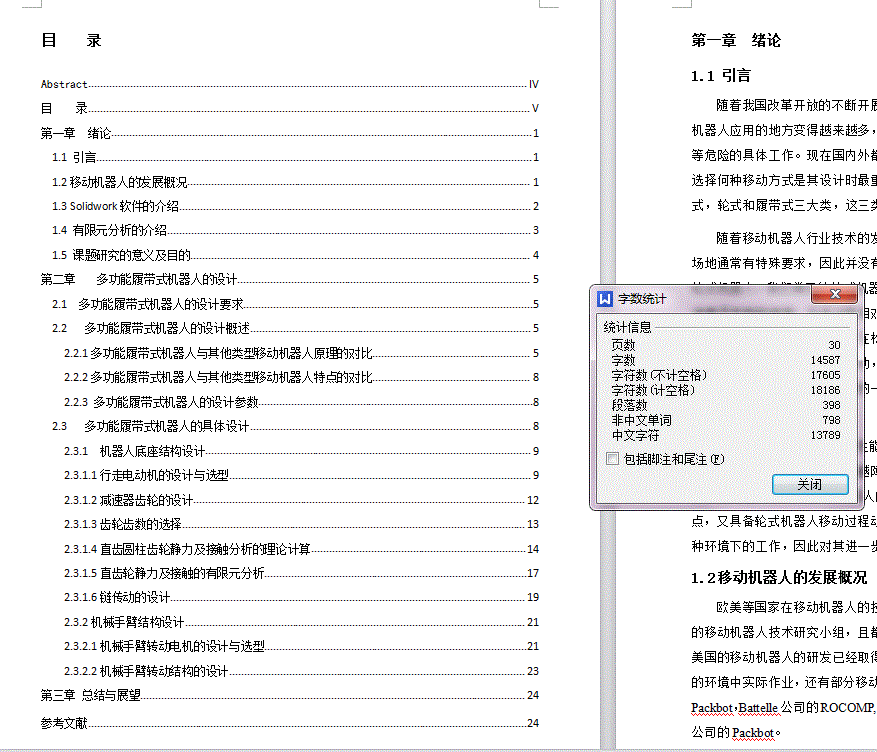877x752 pixels.
Task: Jump to 1.1 引言 from the contents list
Action: pyautogui.click(x=73, y=157)
